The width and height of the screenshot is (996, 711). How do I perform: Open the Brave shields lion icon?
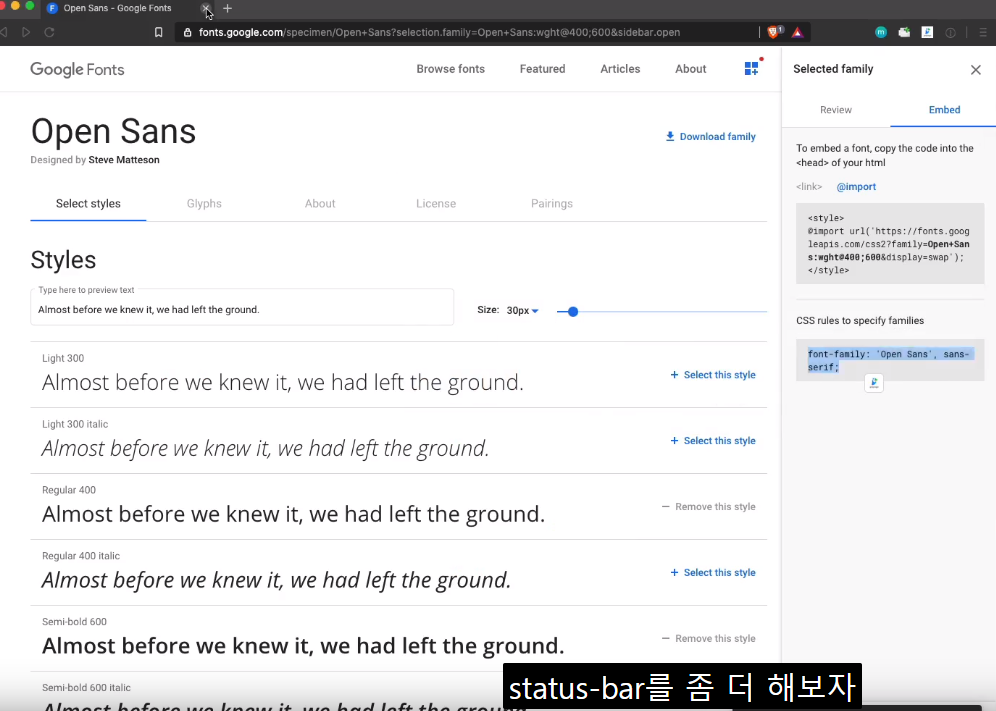[x=774, y=32]
